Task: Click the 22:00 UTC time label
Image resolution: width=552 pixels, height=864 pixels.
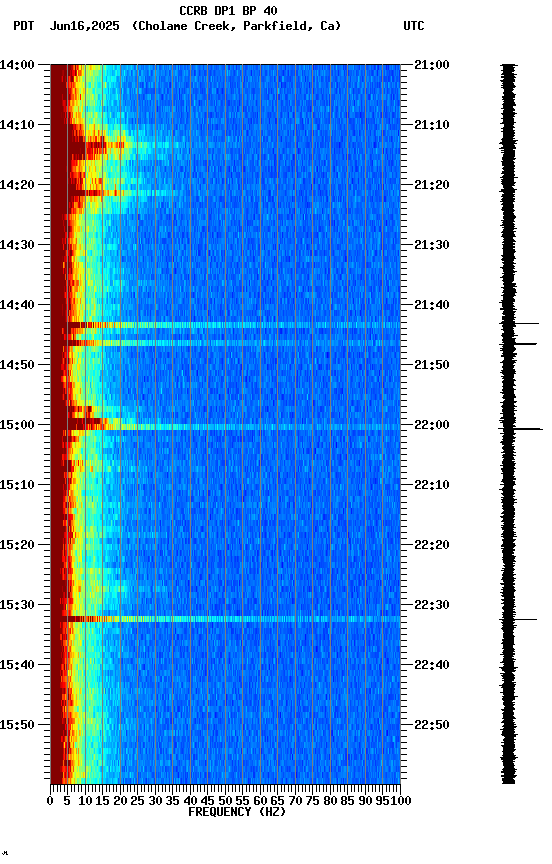Action: click(431, 425)
